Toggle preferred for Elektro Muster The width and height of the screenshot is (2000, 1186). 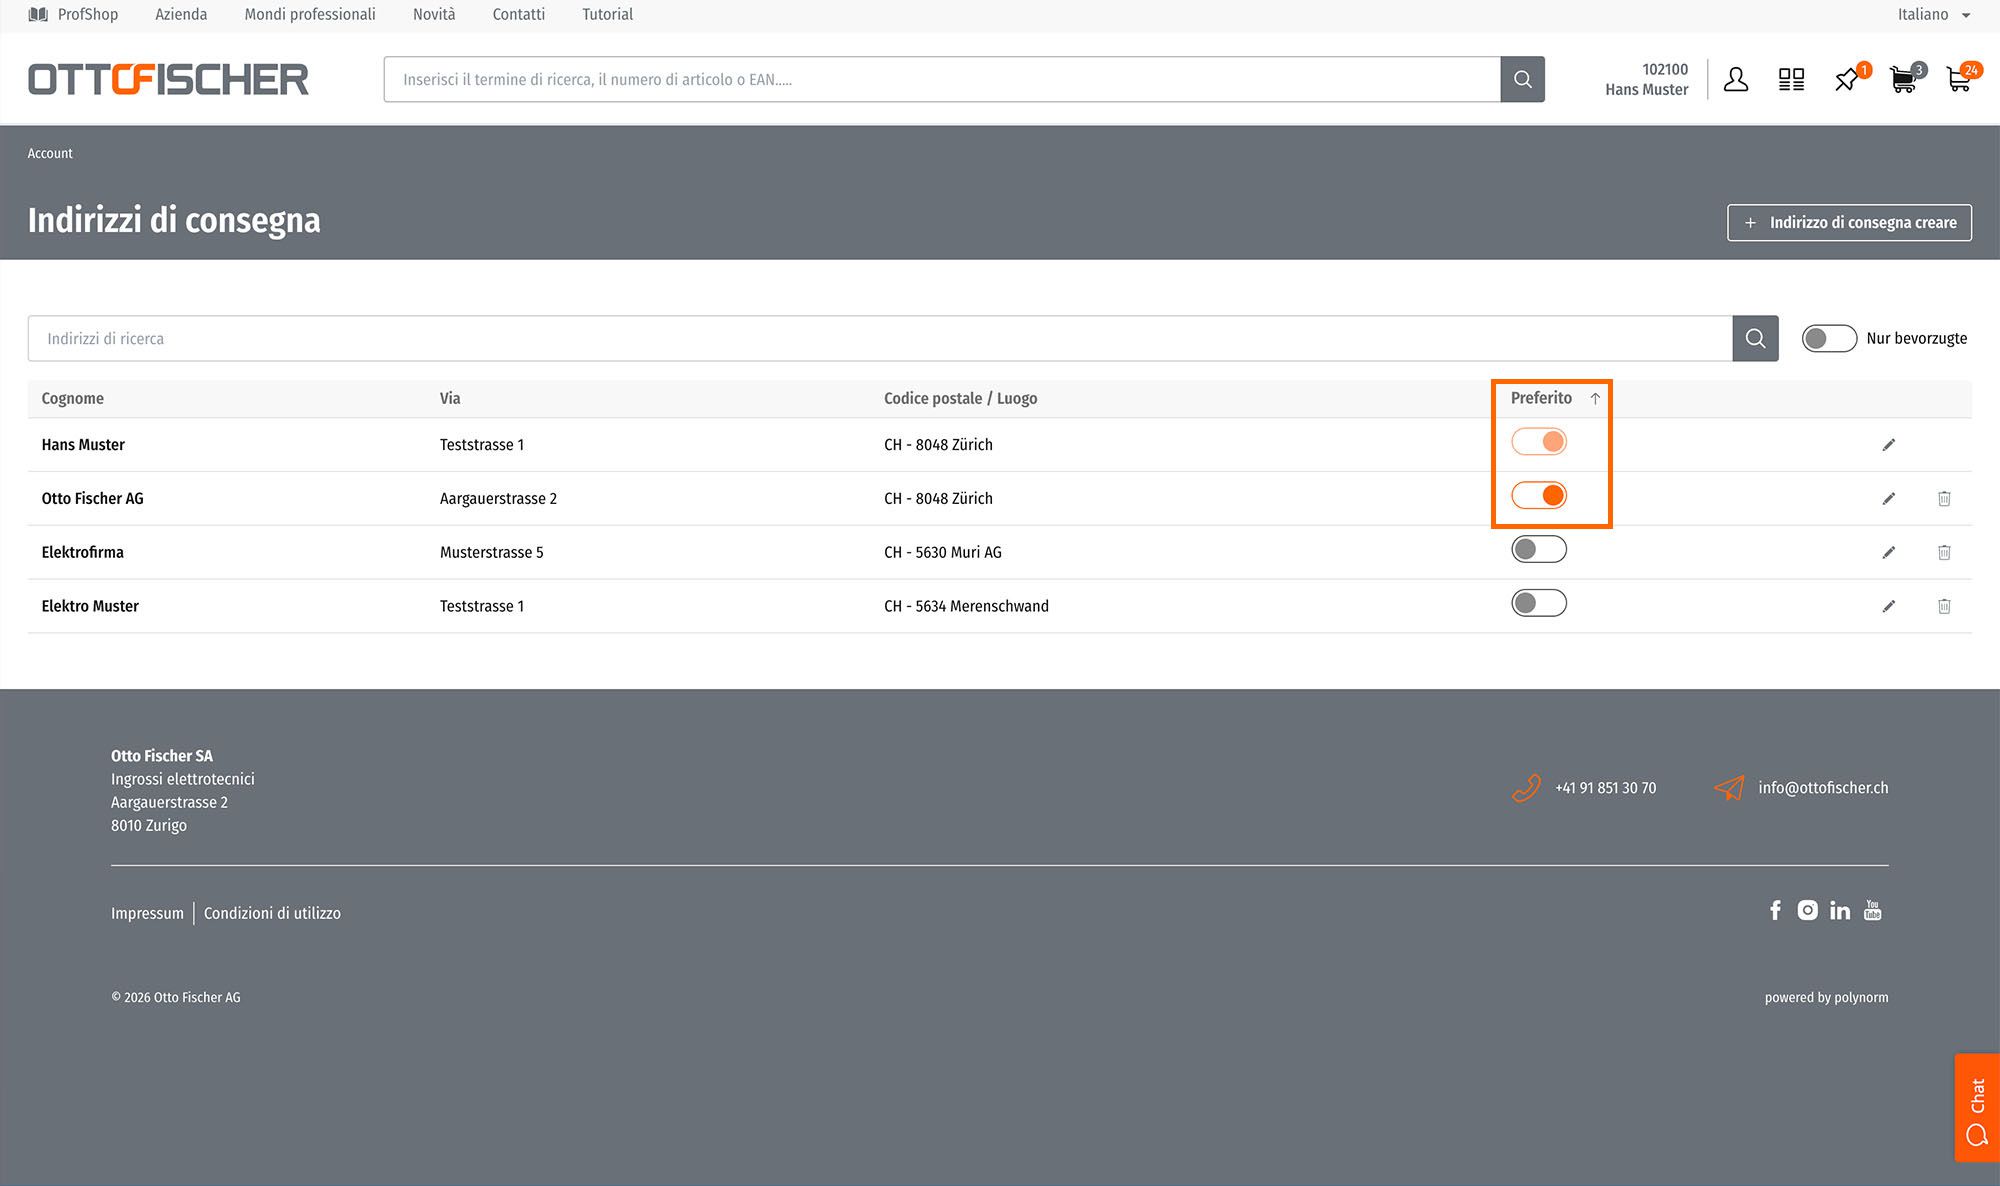tap(1538, 603)
